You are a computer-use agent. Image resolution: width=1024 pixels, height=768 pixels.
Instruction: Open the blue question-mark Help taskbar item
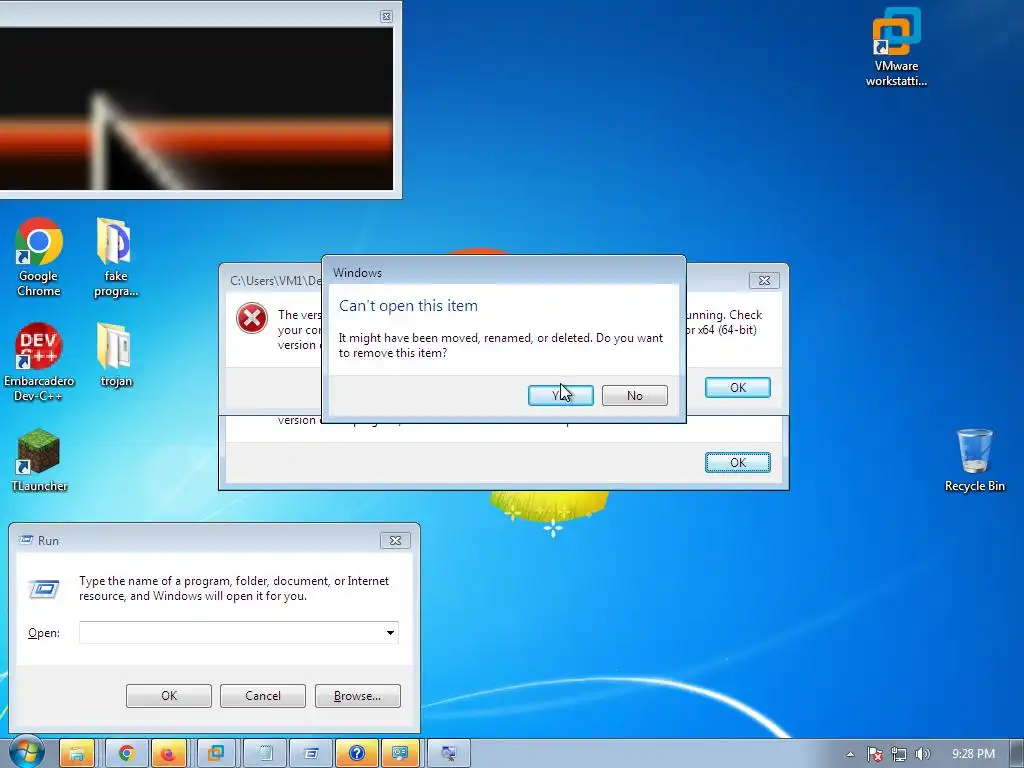tap(357, 754)
